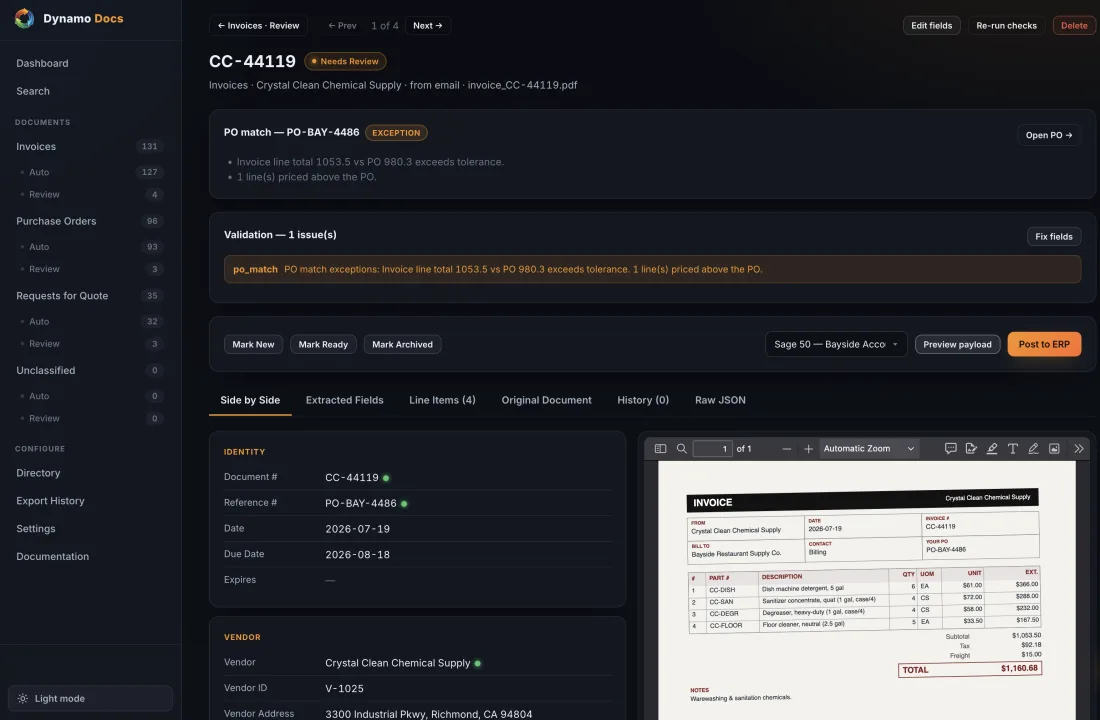Open Documentation

90,556
